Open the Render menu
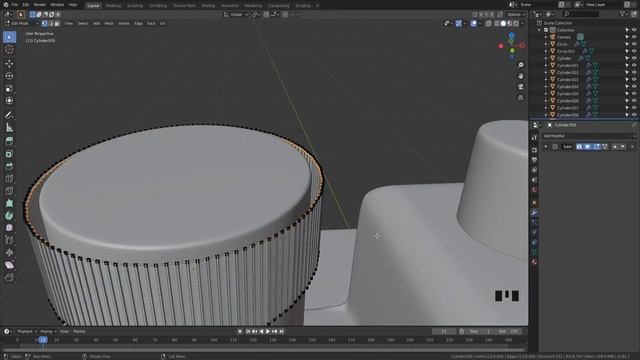This screenshot has height=360, width=640. tap(40, 5)
